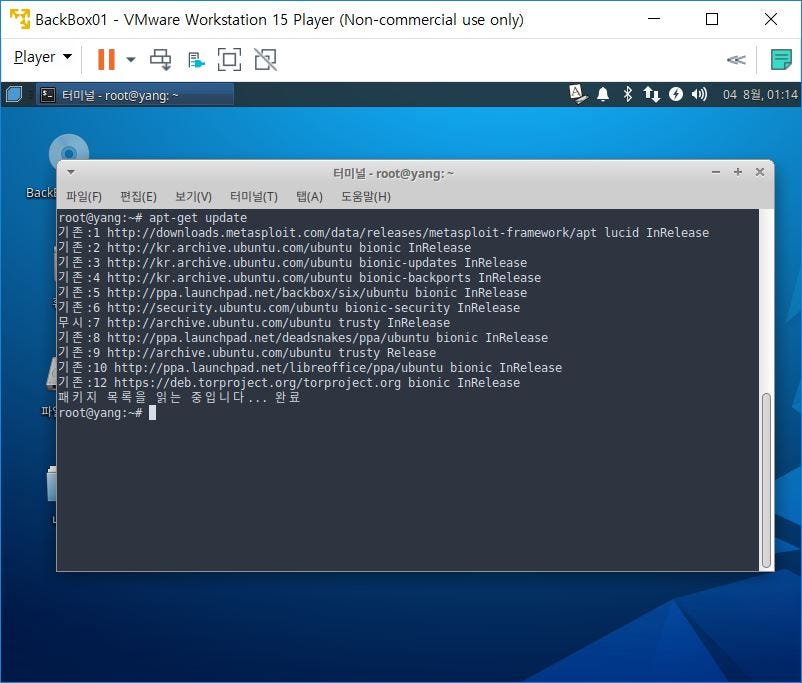The width and height of the screenshot is (802, 683).
Task: Click the apt-get update command text
Action: coord(198,218)
